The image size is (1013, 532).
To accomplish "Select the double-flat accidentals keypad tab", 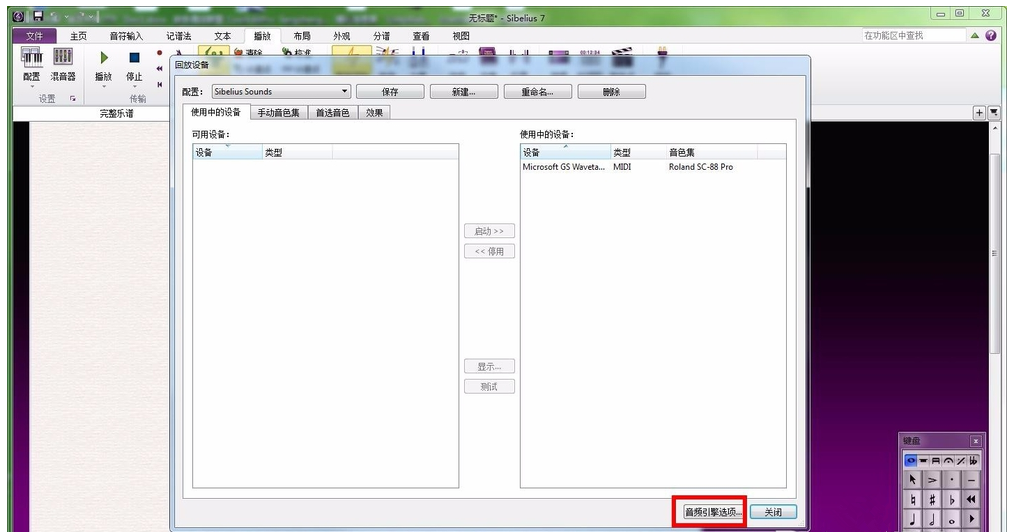I will [x=973, y=461].
